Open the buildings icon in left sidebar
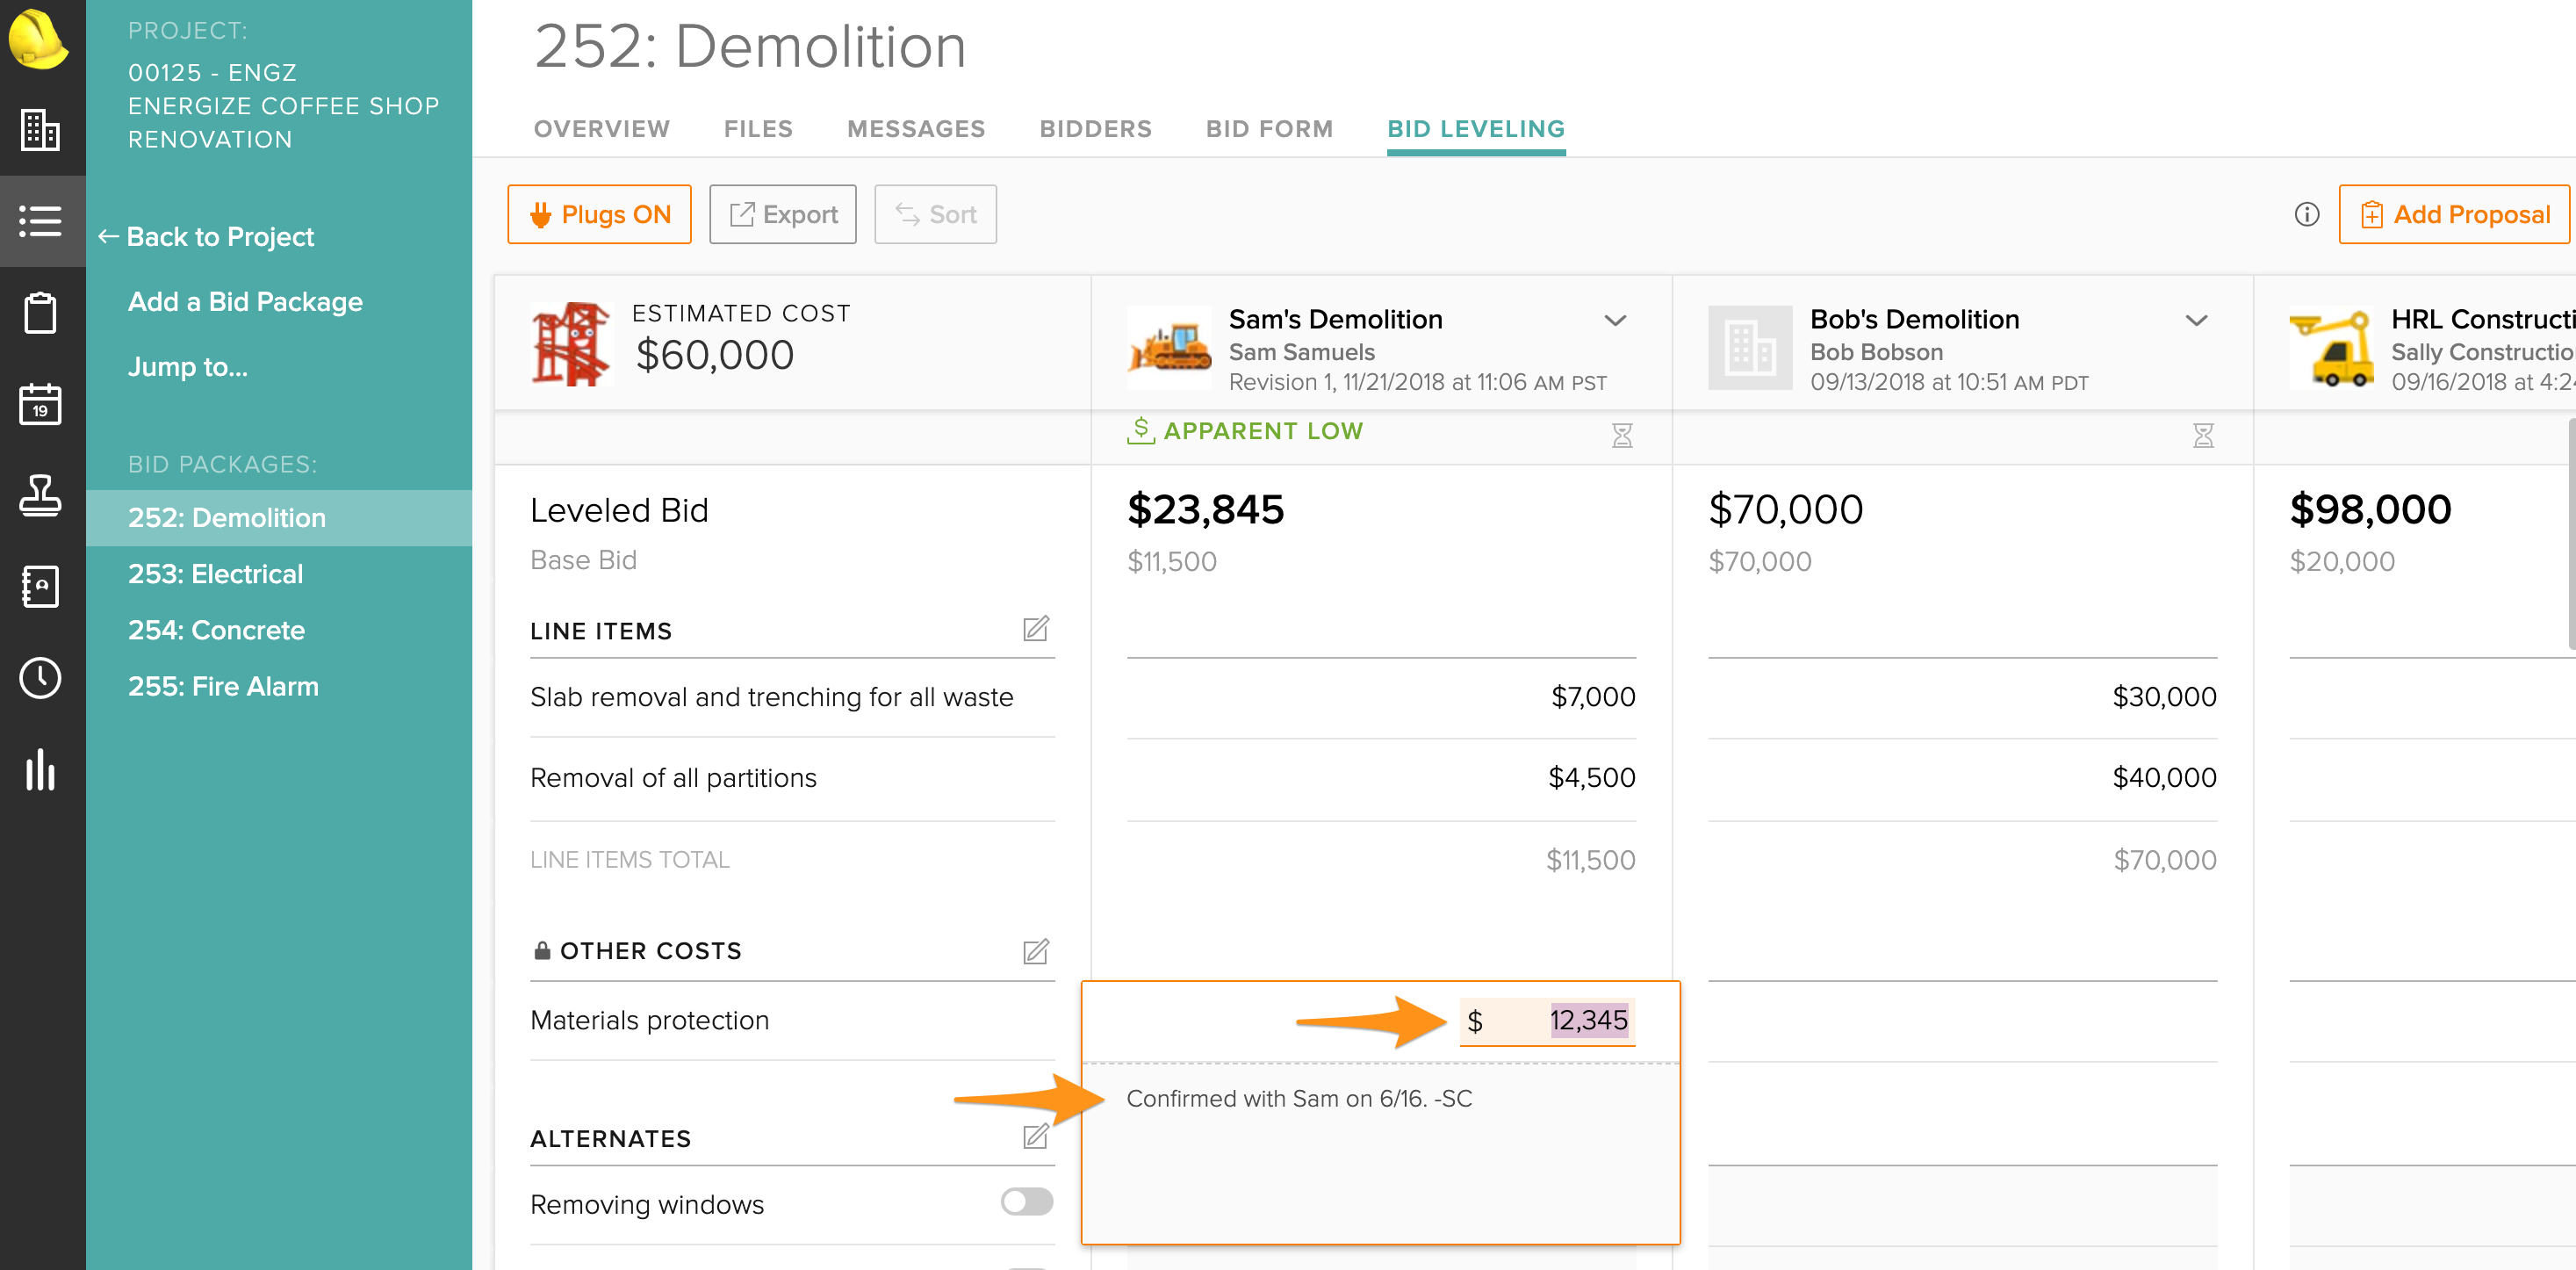The height and width of the screenshot is (1270, 2576). tap(40, 130)
